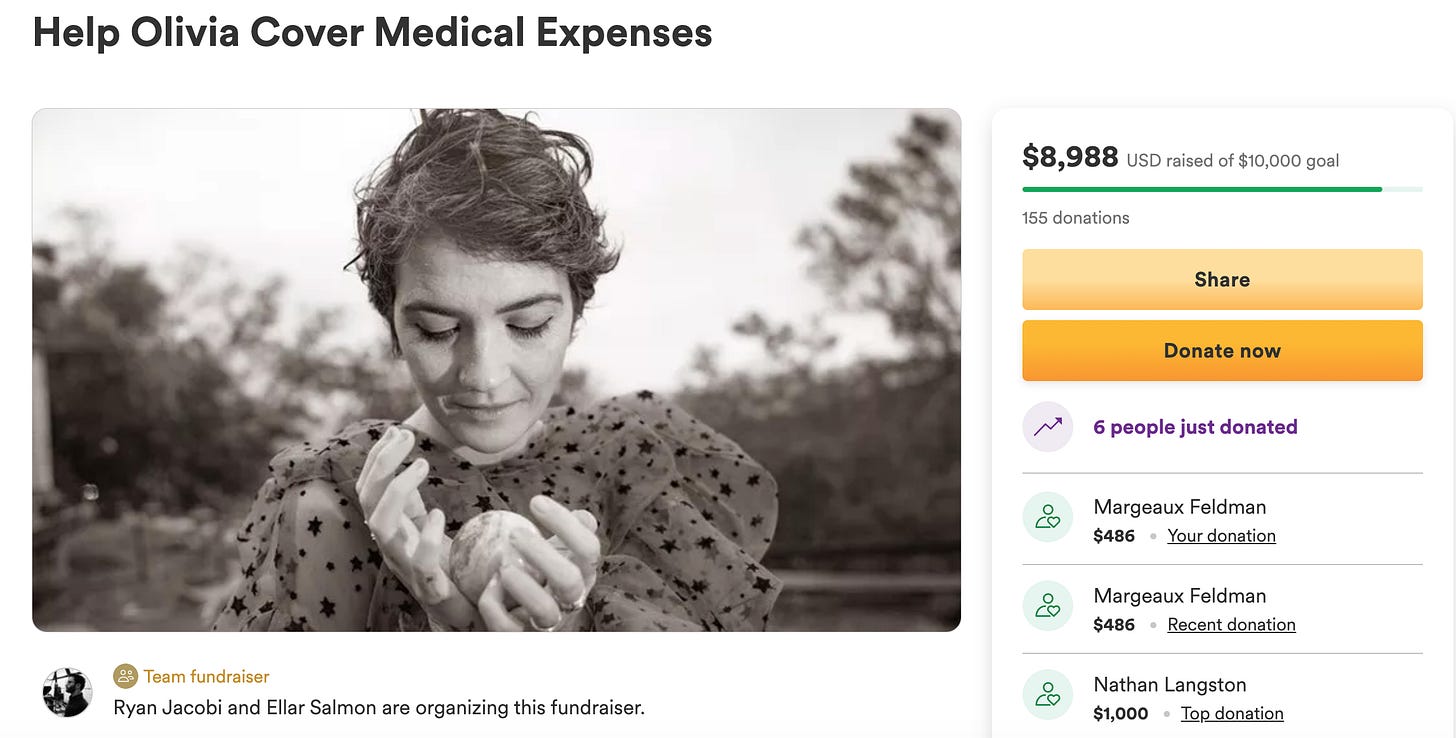Image resolution: width=1456 pixels, height=738 pixels.
Task: Click the 6 people just donated text
Action: click(x=1195, y=427)
